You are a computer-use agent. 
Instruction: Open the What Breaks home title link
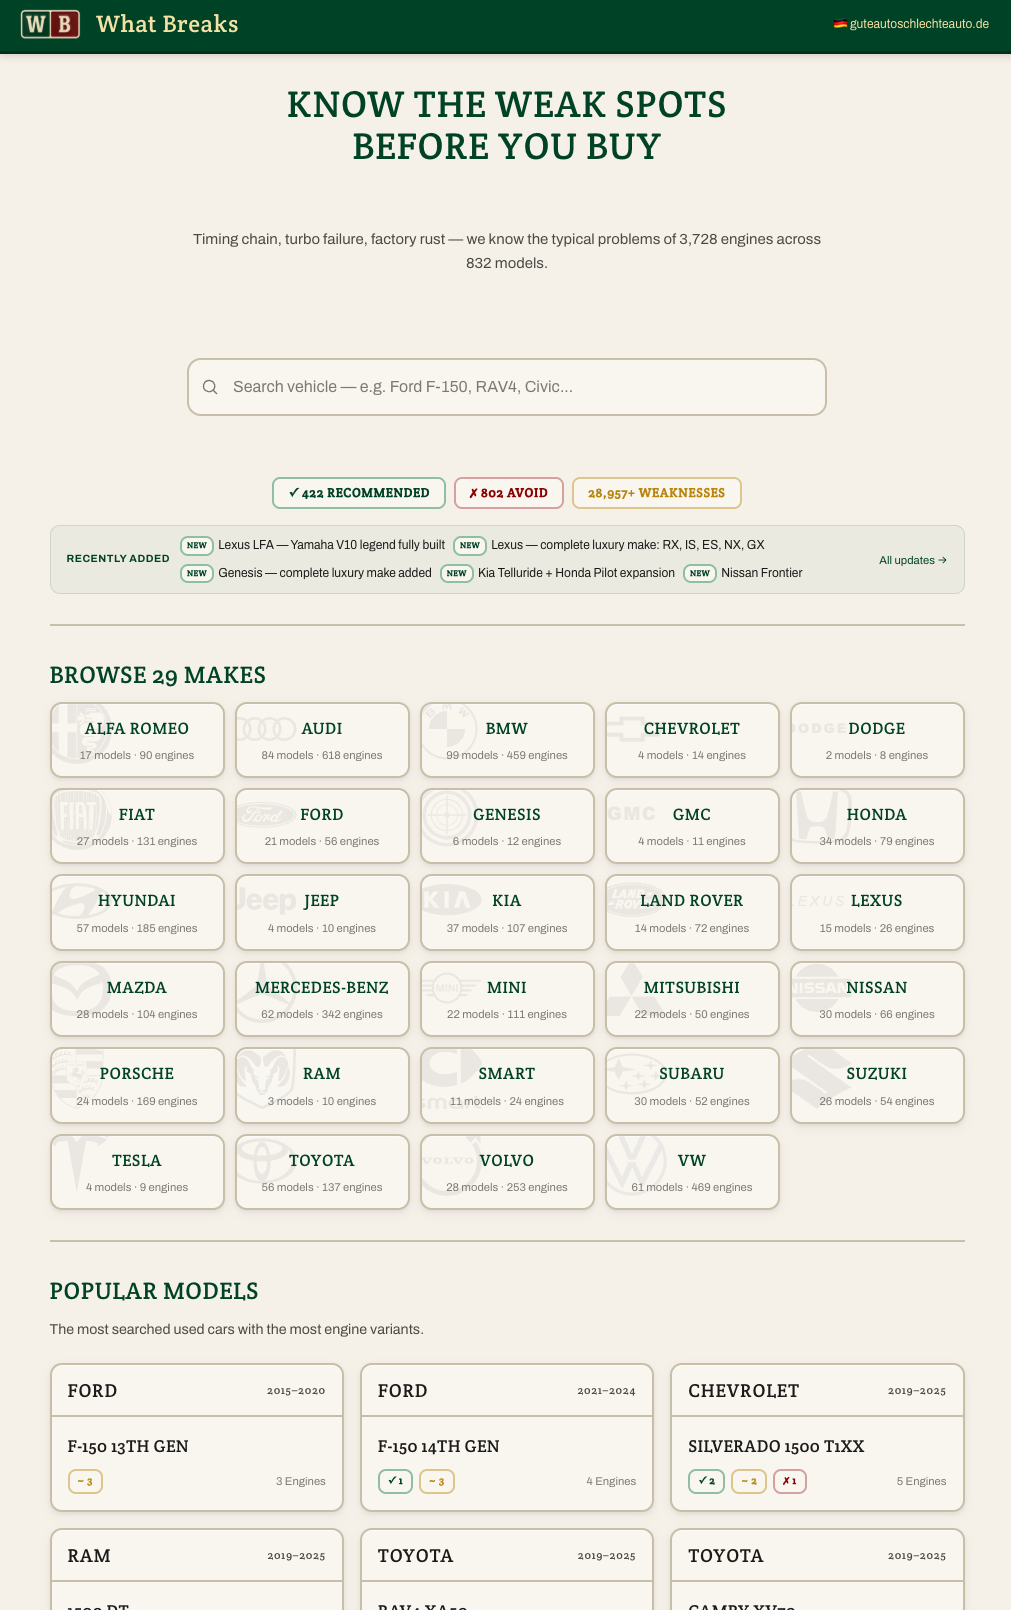pos(167,24)
